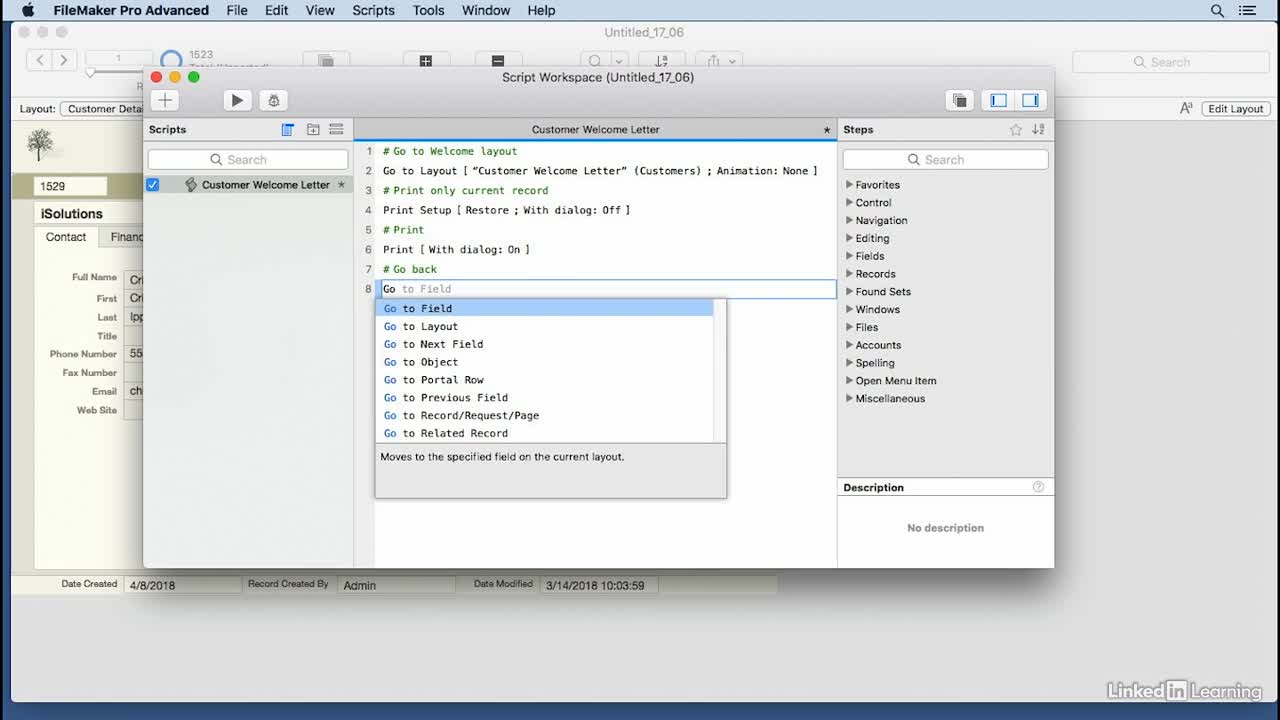Click the Steps pane search field
Image resolution: width=1280 pixels, height=720 pixels.
coord(945,160)
